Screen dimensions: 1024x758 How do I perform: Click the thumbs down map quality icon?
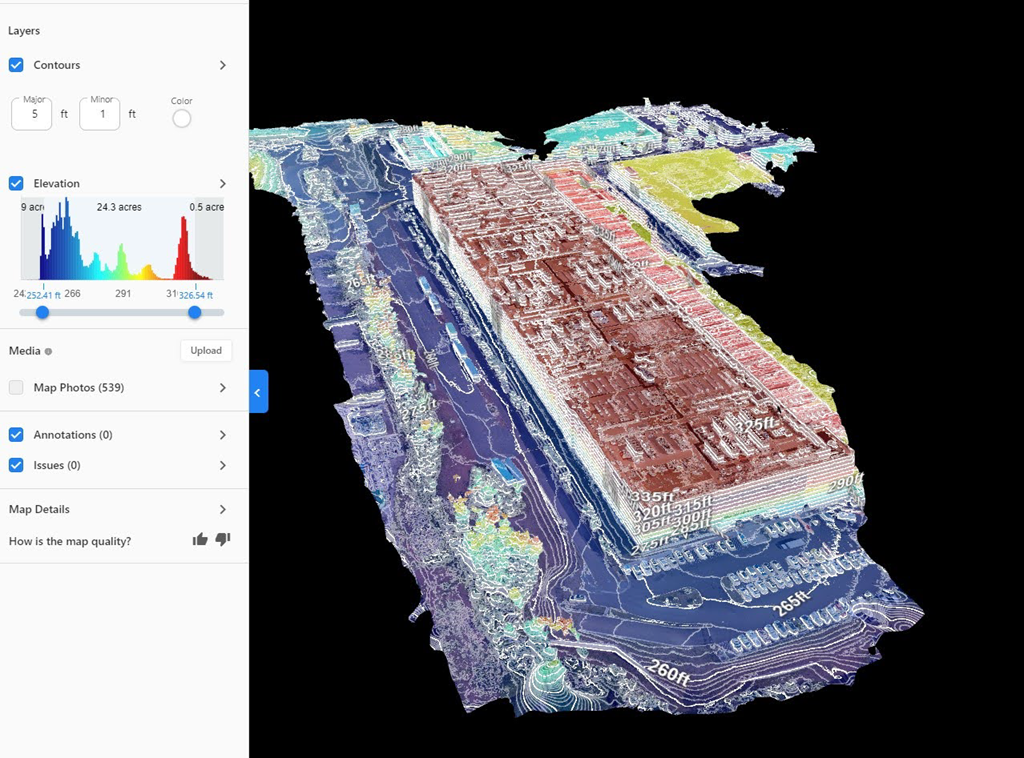tap(223, 540)
